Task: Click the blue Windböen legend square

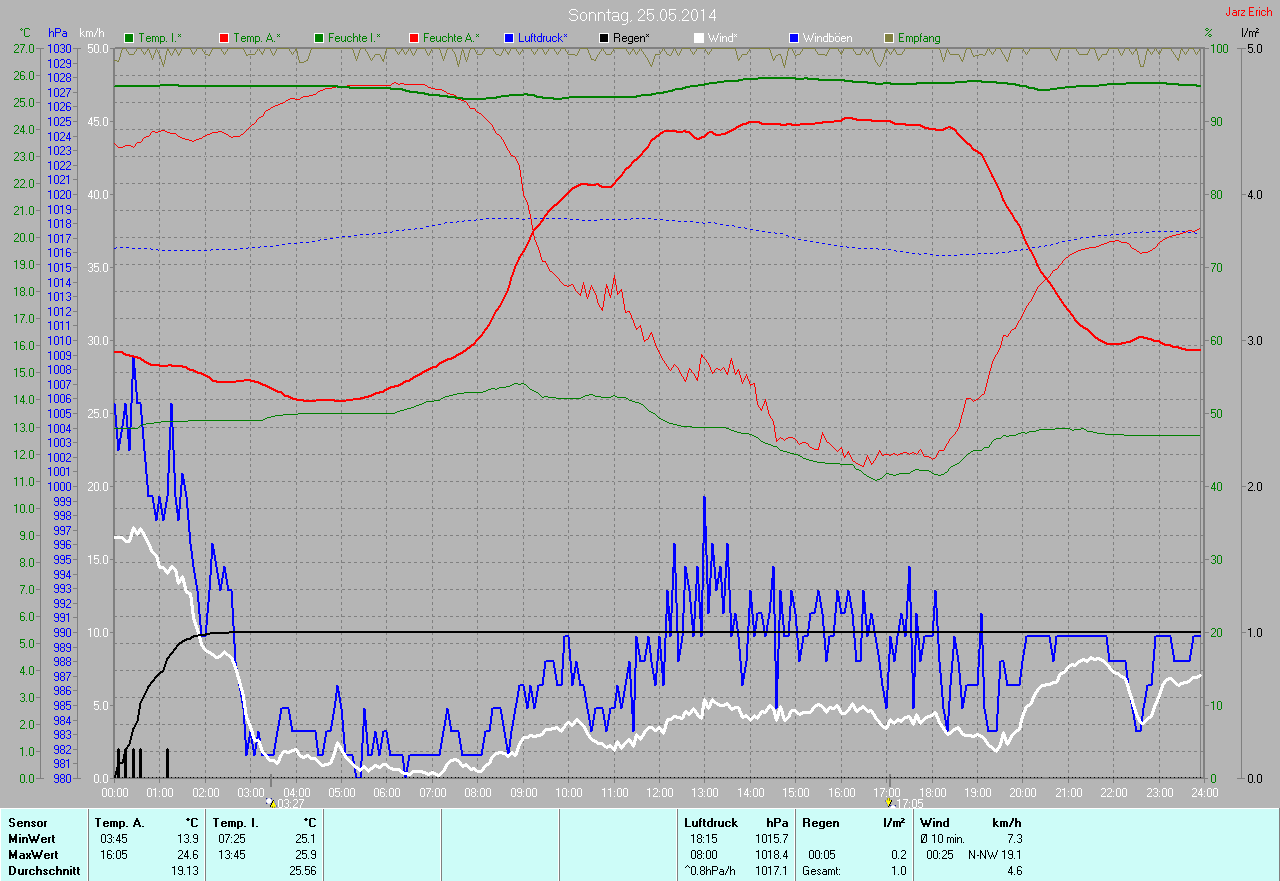Action: coord(794,38)
